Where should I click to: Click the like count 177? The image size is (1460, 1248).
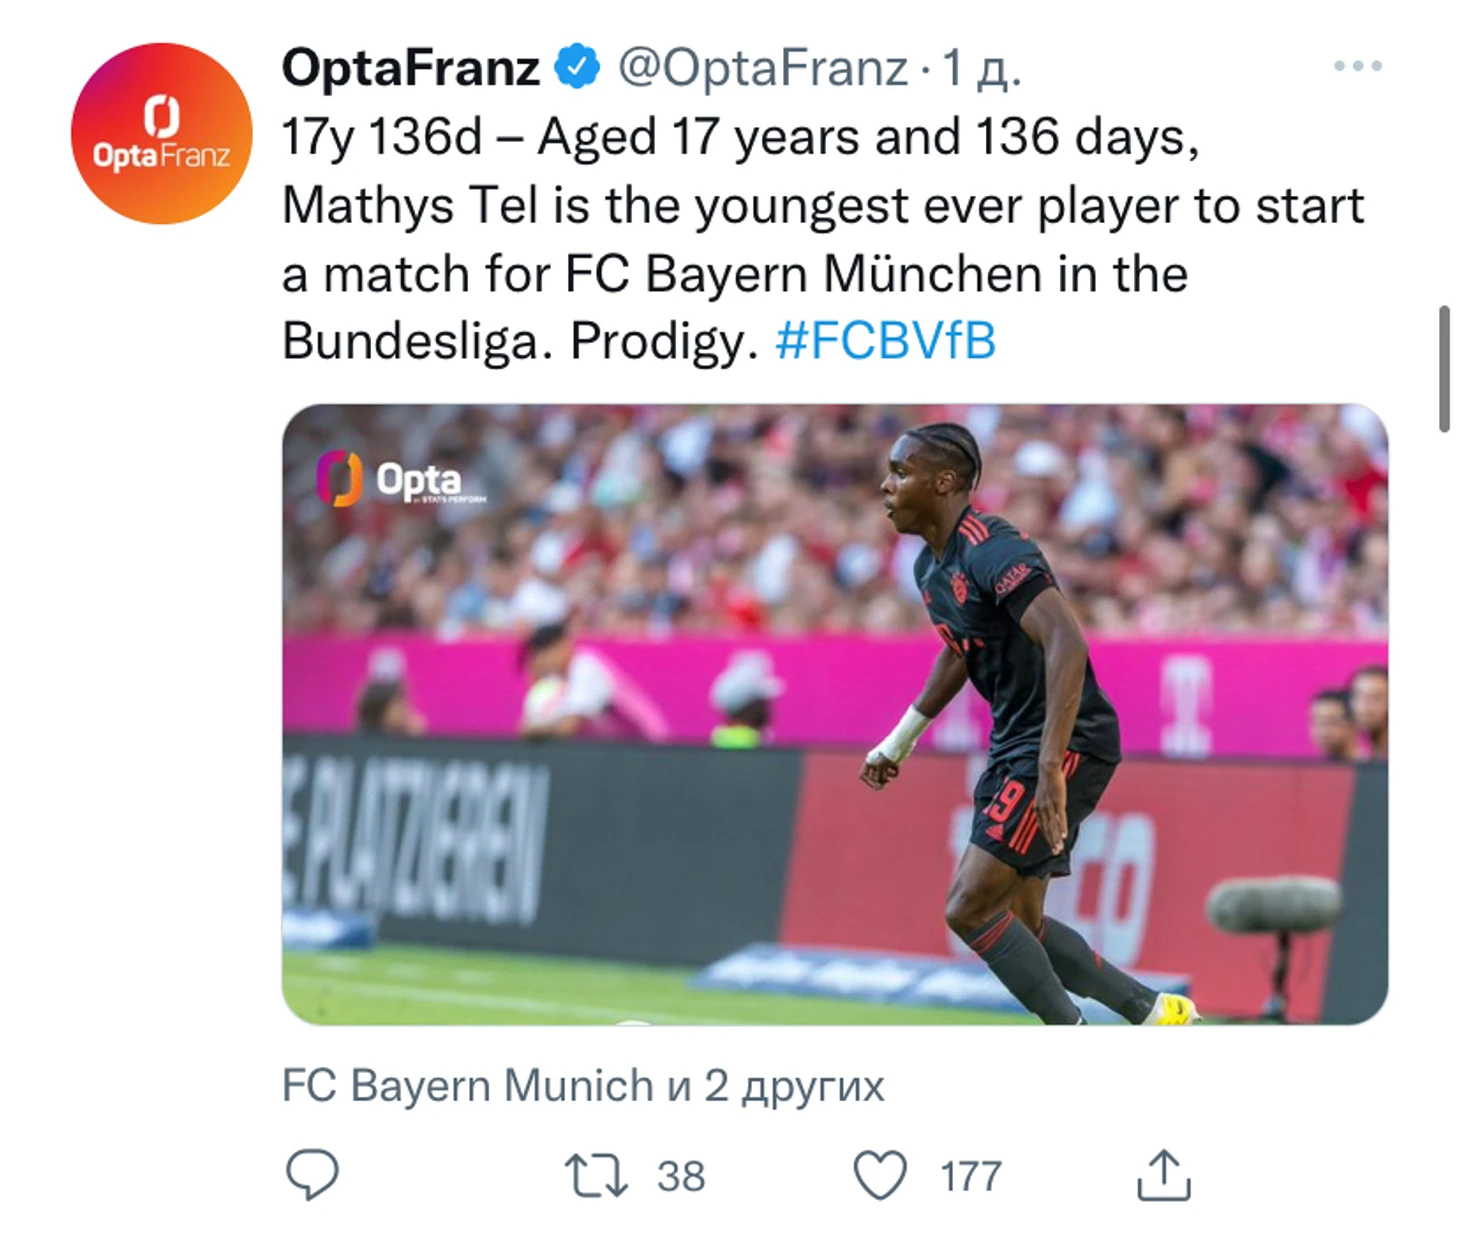coord(970,1176)
